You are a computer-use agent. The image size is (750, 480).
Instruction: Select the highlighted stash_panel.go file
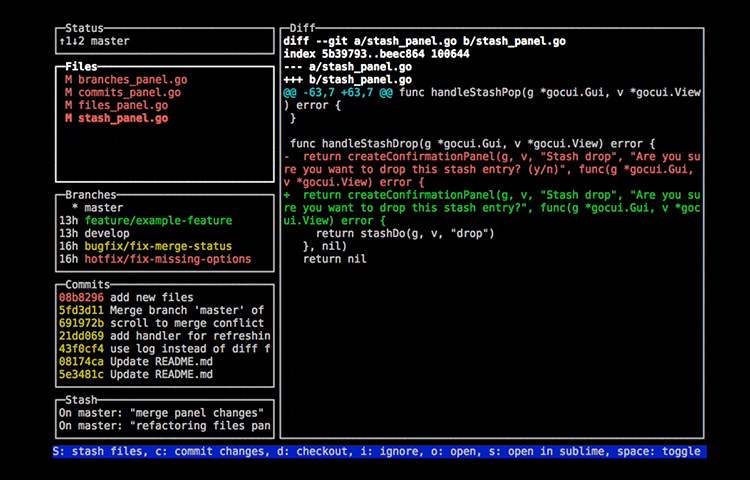[122, 118]
